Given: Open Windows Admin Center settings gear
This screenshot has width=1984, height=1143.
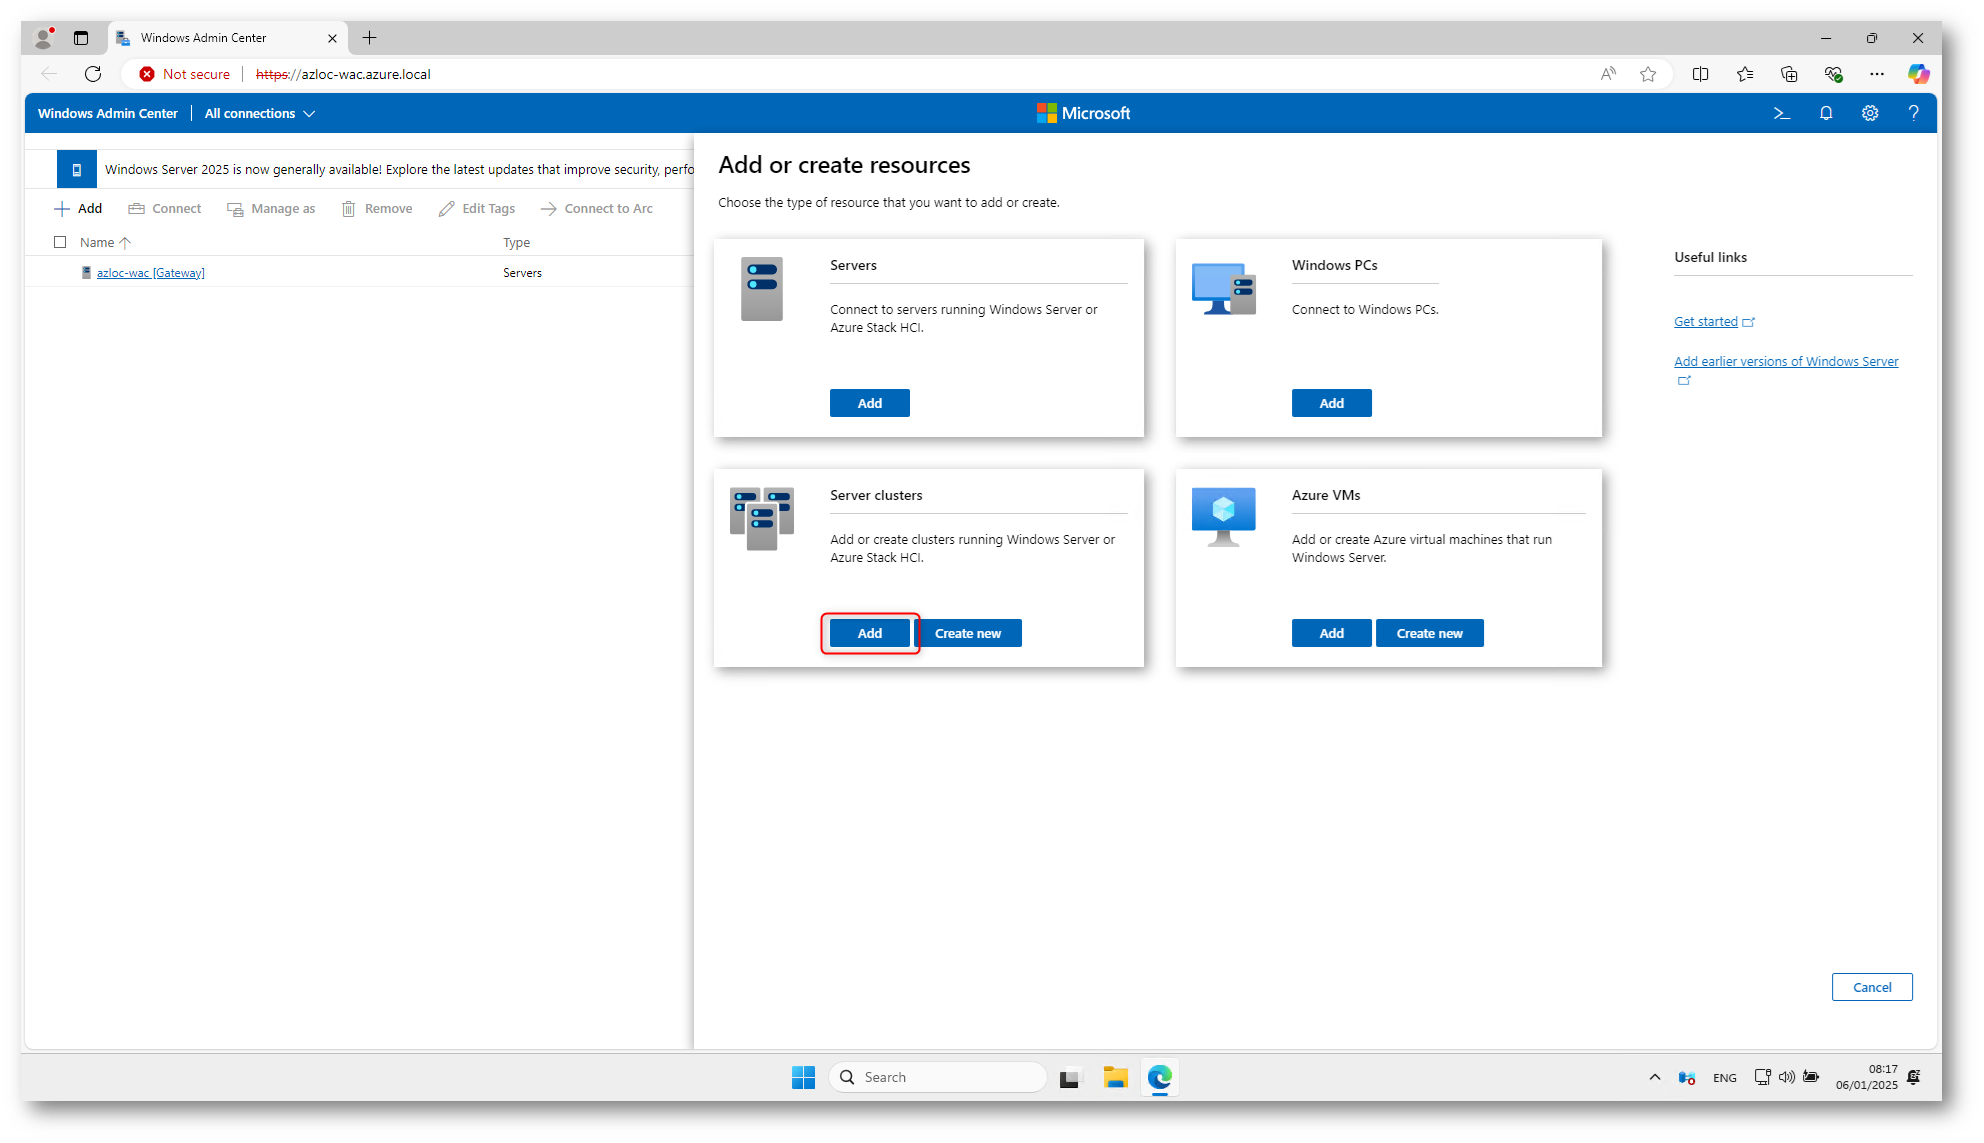Looking at the screenshot, I should point(1870,114).
